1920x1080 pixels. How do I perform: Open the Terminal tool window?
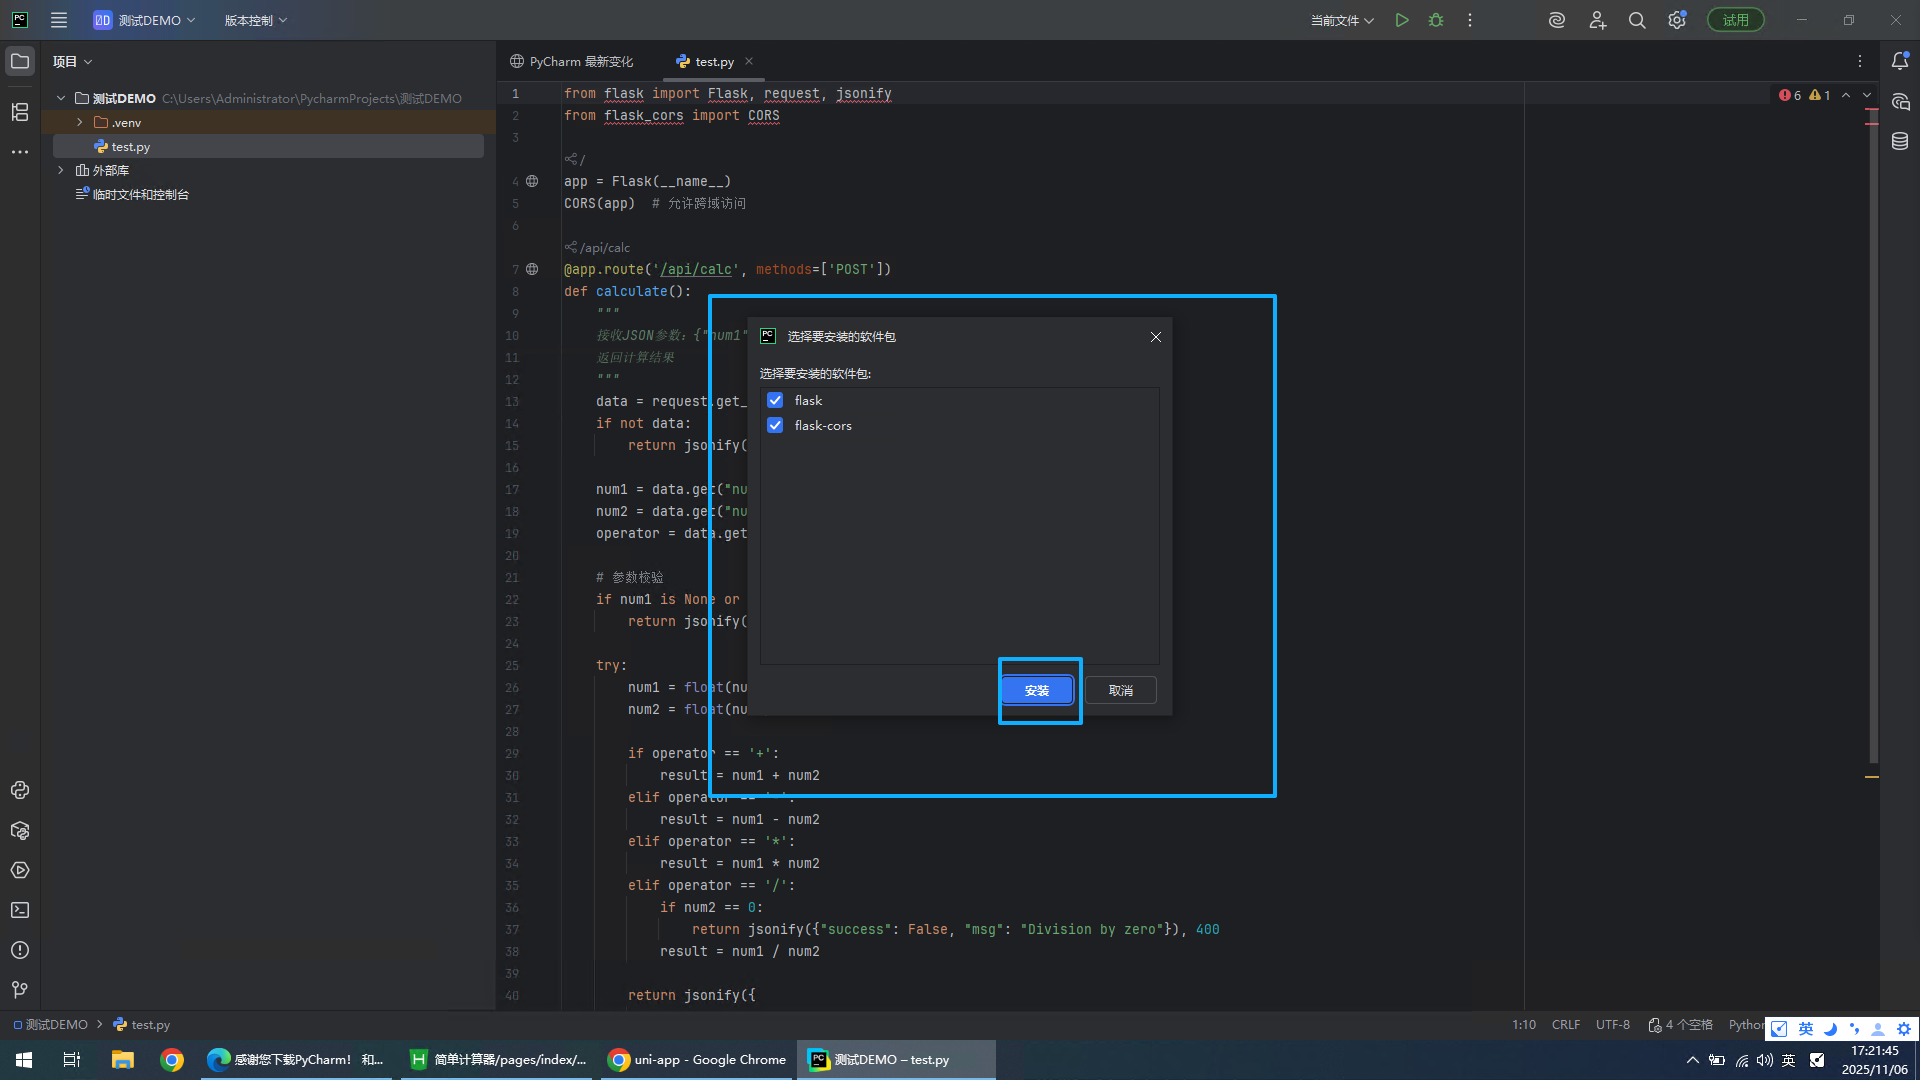pos(20,910)
